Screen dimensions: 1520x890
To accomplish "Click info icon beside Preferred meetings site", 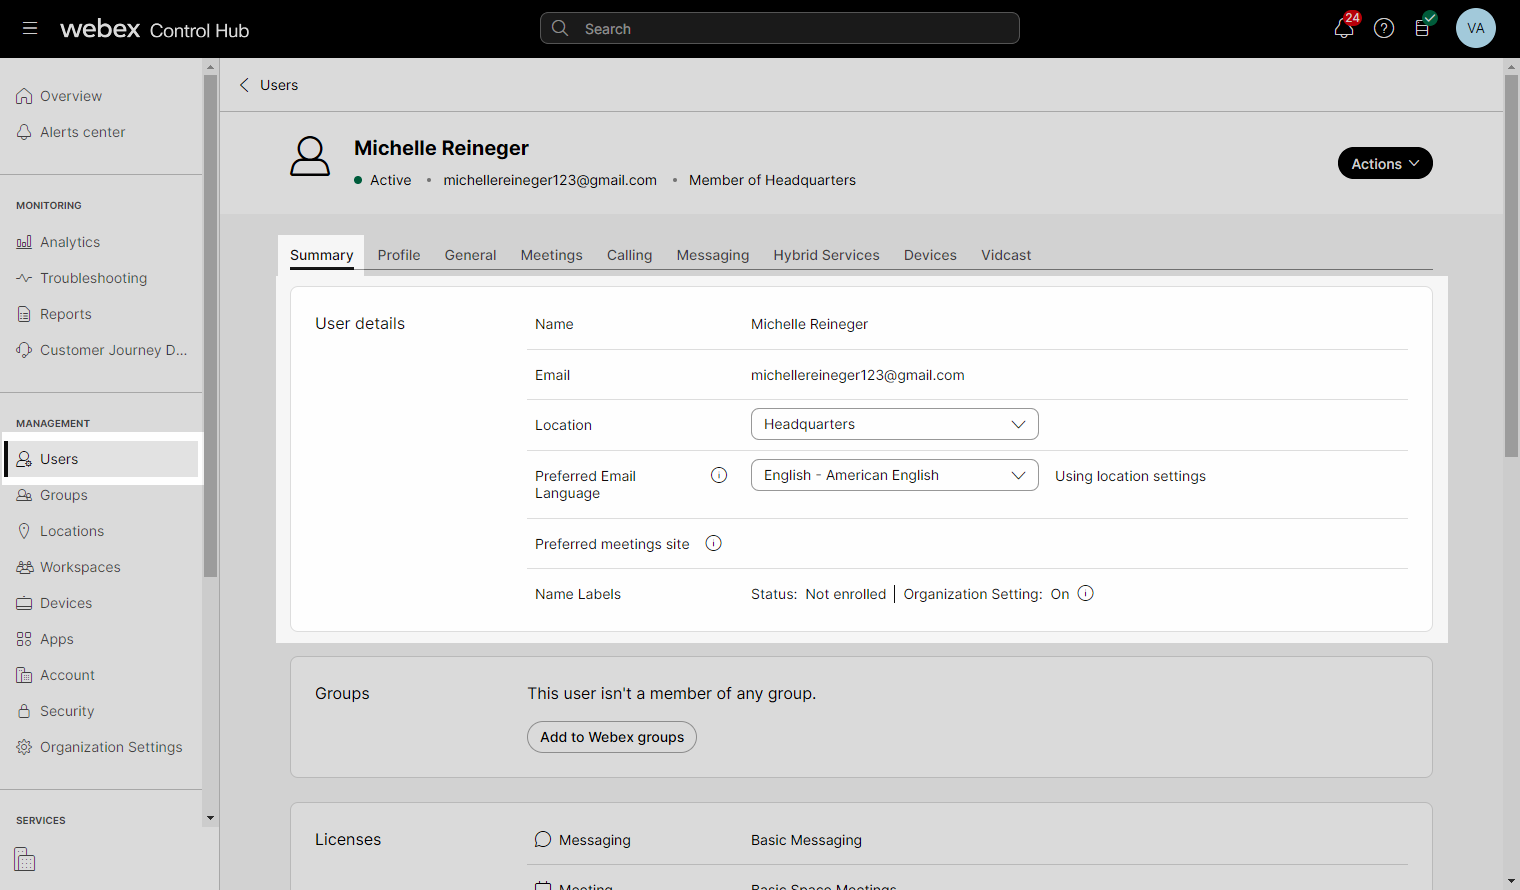I will click(714, 543).
